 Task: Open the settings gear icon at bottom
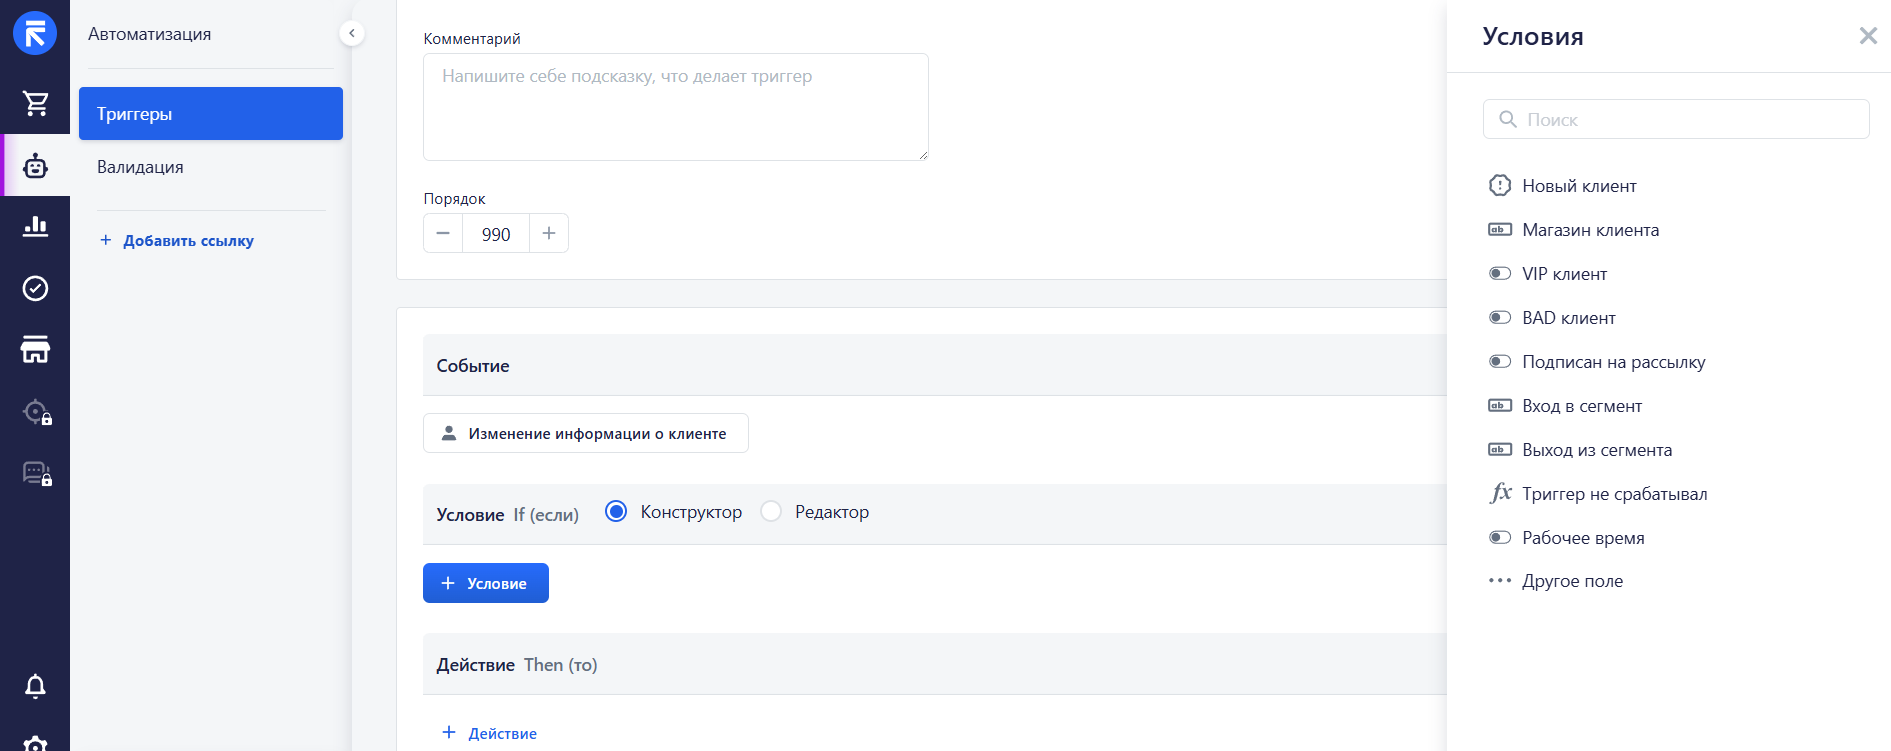coord(35,744)
